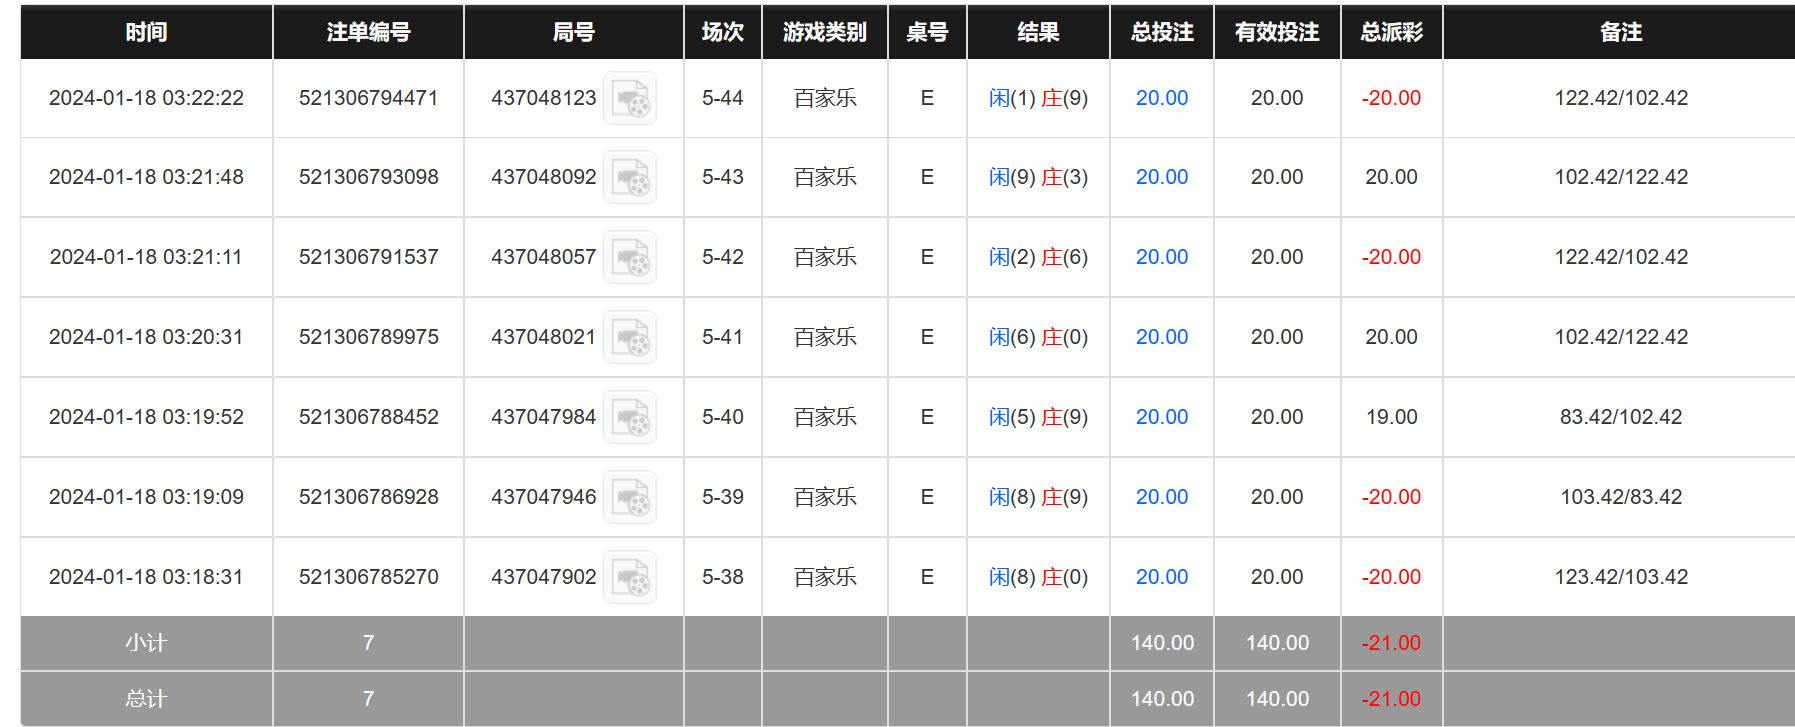Click result 闲(6) 庄(0)
1795x727 pixels.
coord(1038,337)
